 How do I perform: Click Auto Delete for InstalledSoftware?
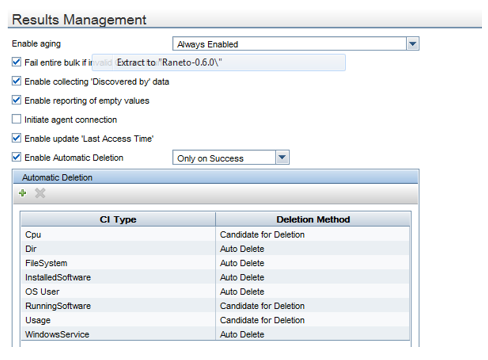pyautogui.click(x=242, y=277)
